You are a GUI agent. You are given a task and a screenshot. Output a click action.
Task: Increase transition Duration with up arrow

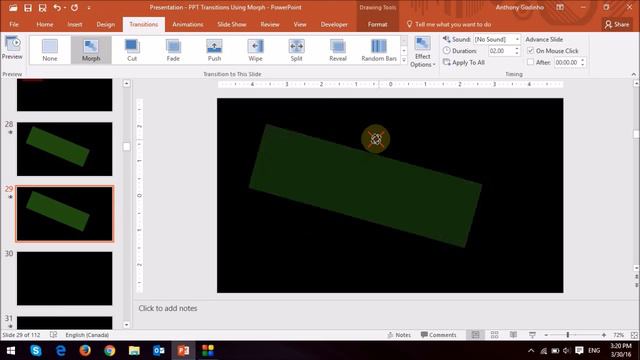(x=517, y=49)
